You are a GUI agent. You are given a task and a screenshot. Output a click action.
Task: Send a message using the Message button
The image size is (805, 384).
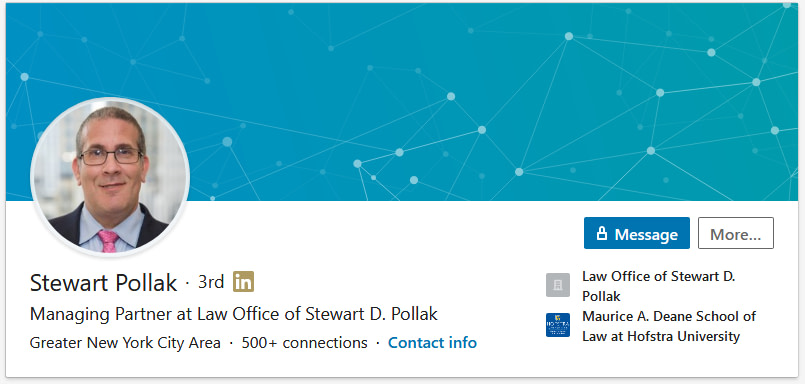coord(637,234)
